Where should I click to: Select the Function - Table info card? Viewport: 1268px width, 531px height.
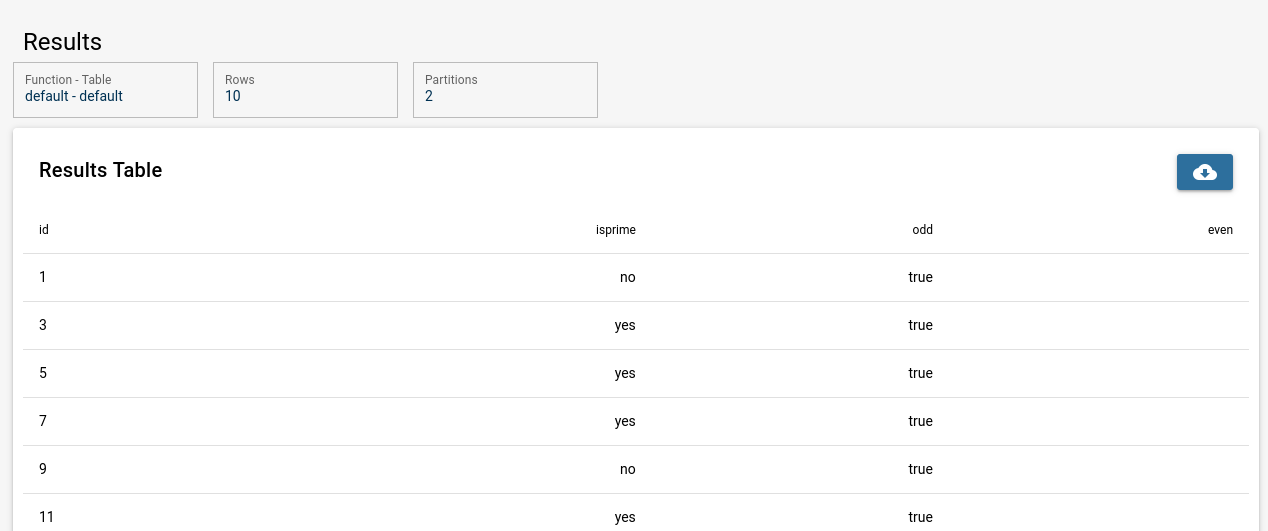105,90
